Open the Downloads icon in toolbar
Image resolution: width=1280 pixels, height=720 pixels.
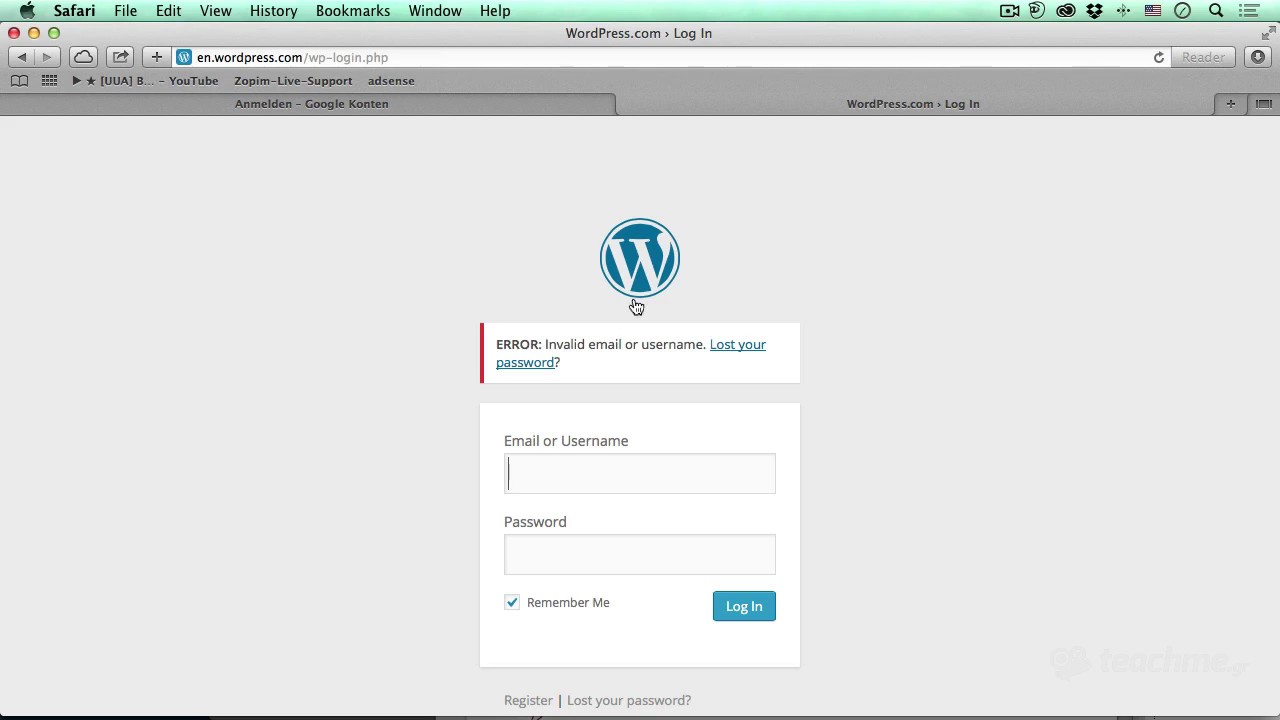1258,57
